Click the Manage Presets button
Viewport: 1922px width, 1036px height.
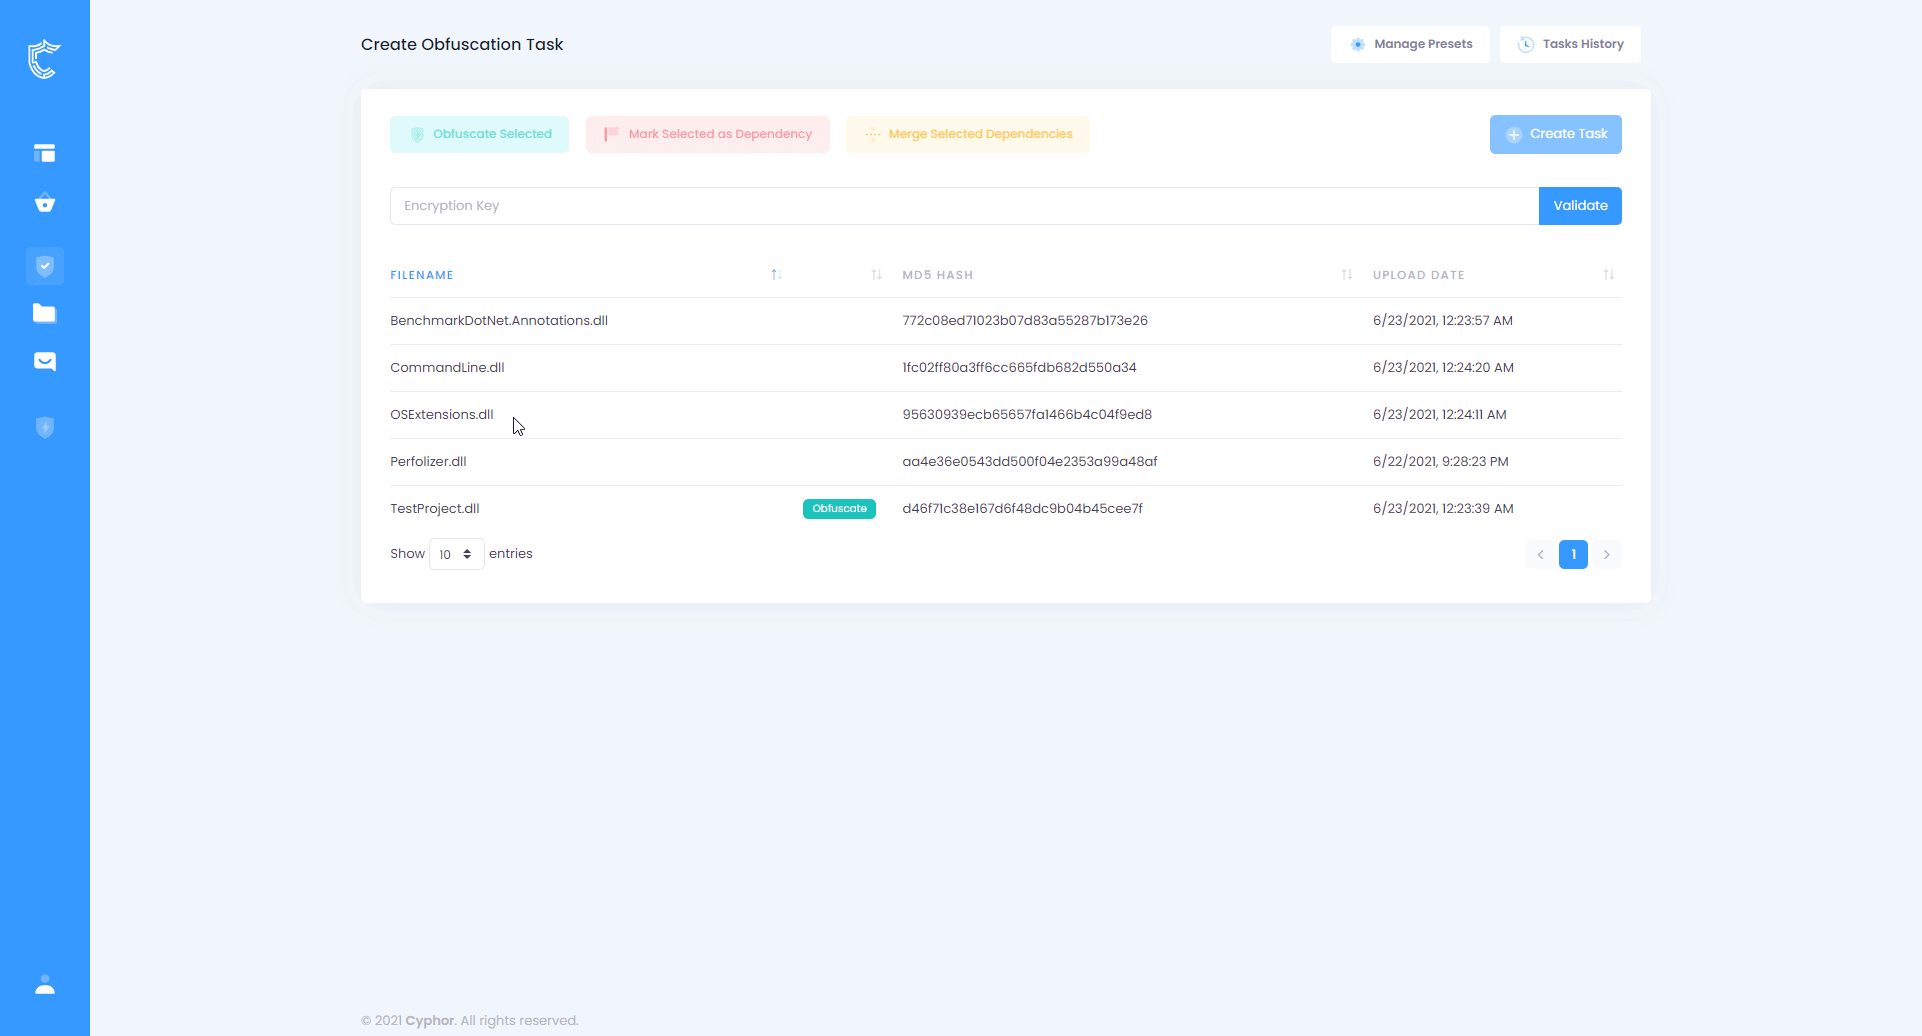[x=1410, y=44]
